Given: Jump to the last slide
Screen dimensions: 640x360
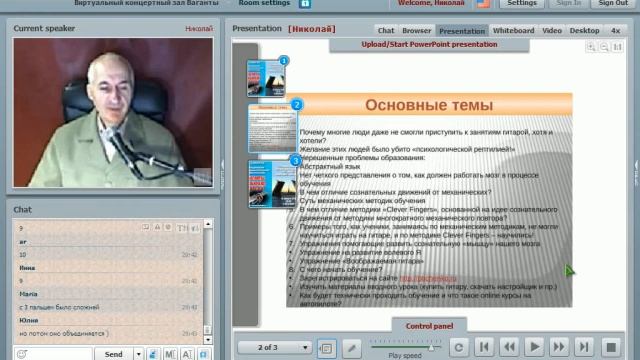Looking at the screenshot, I should 584,347.
